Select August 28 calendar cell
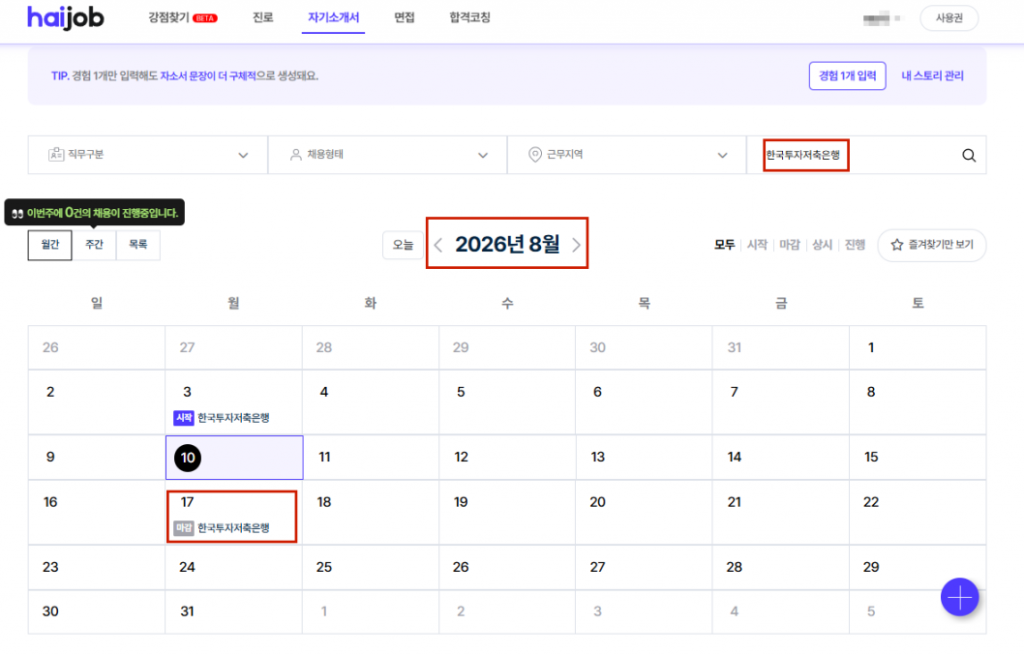Viewport: 1024px width, 655px height. (x=780, y=567)
